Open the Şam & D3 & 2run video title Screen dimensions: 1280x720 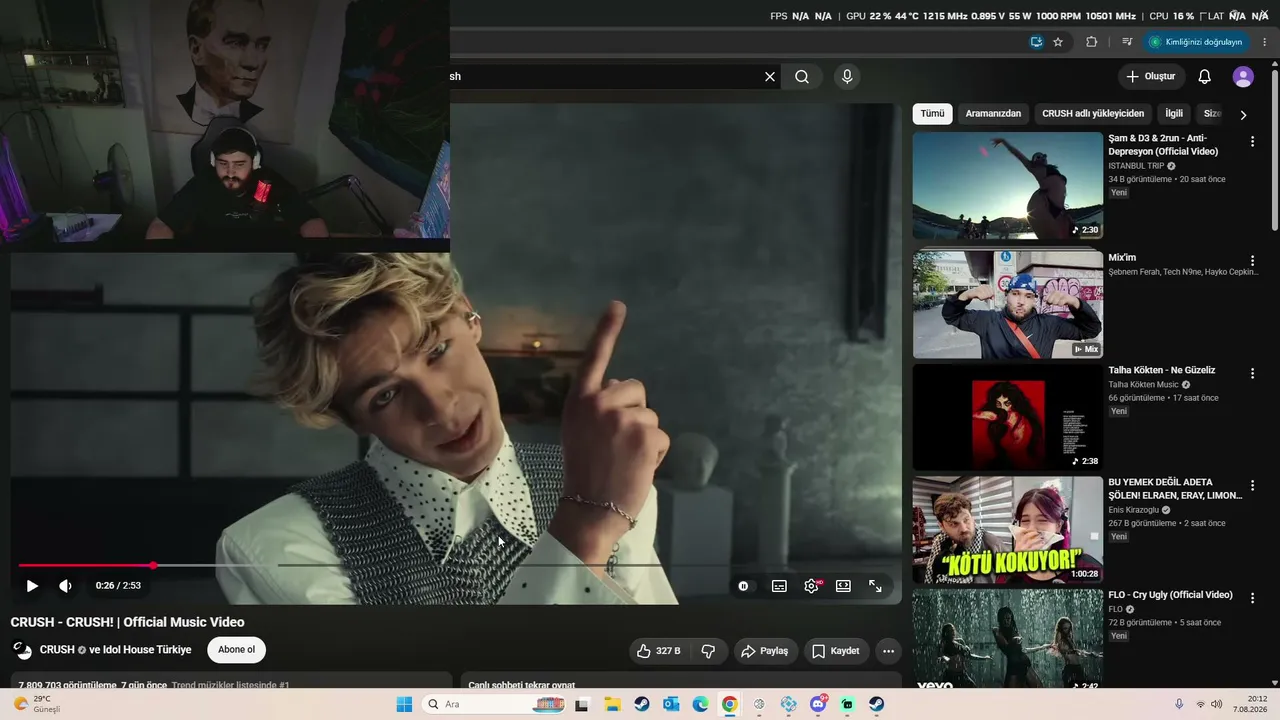click(x=1163, y=145)
